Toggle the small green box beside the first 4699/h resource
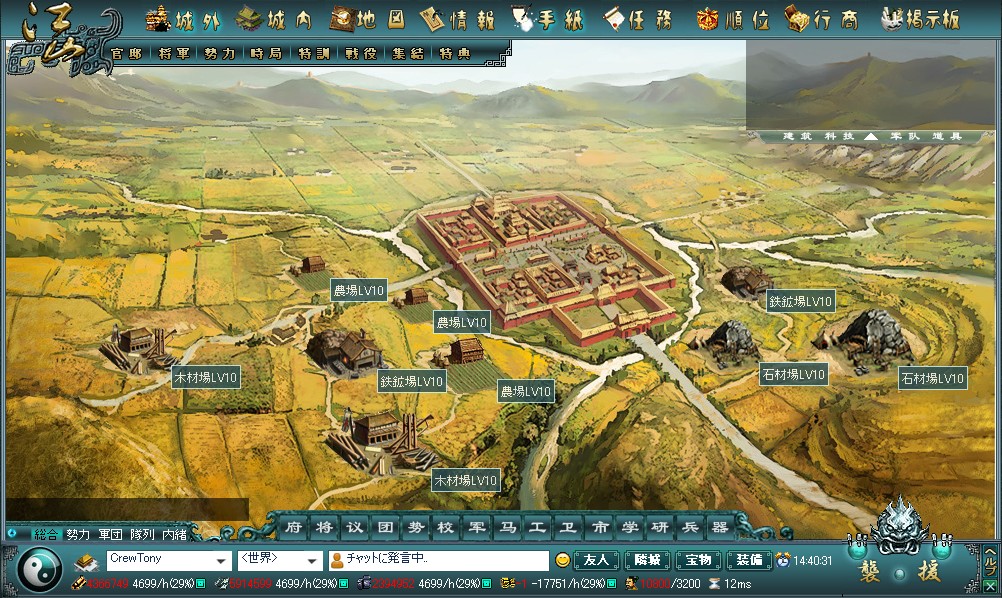1002x598 pixels. tap(202, 584)
